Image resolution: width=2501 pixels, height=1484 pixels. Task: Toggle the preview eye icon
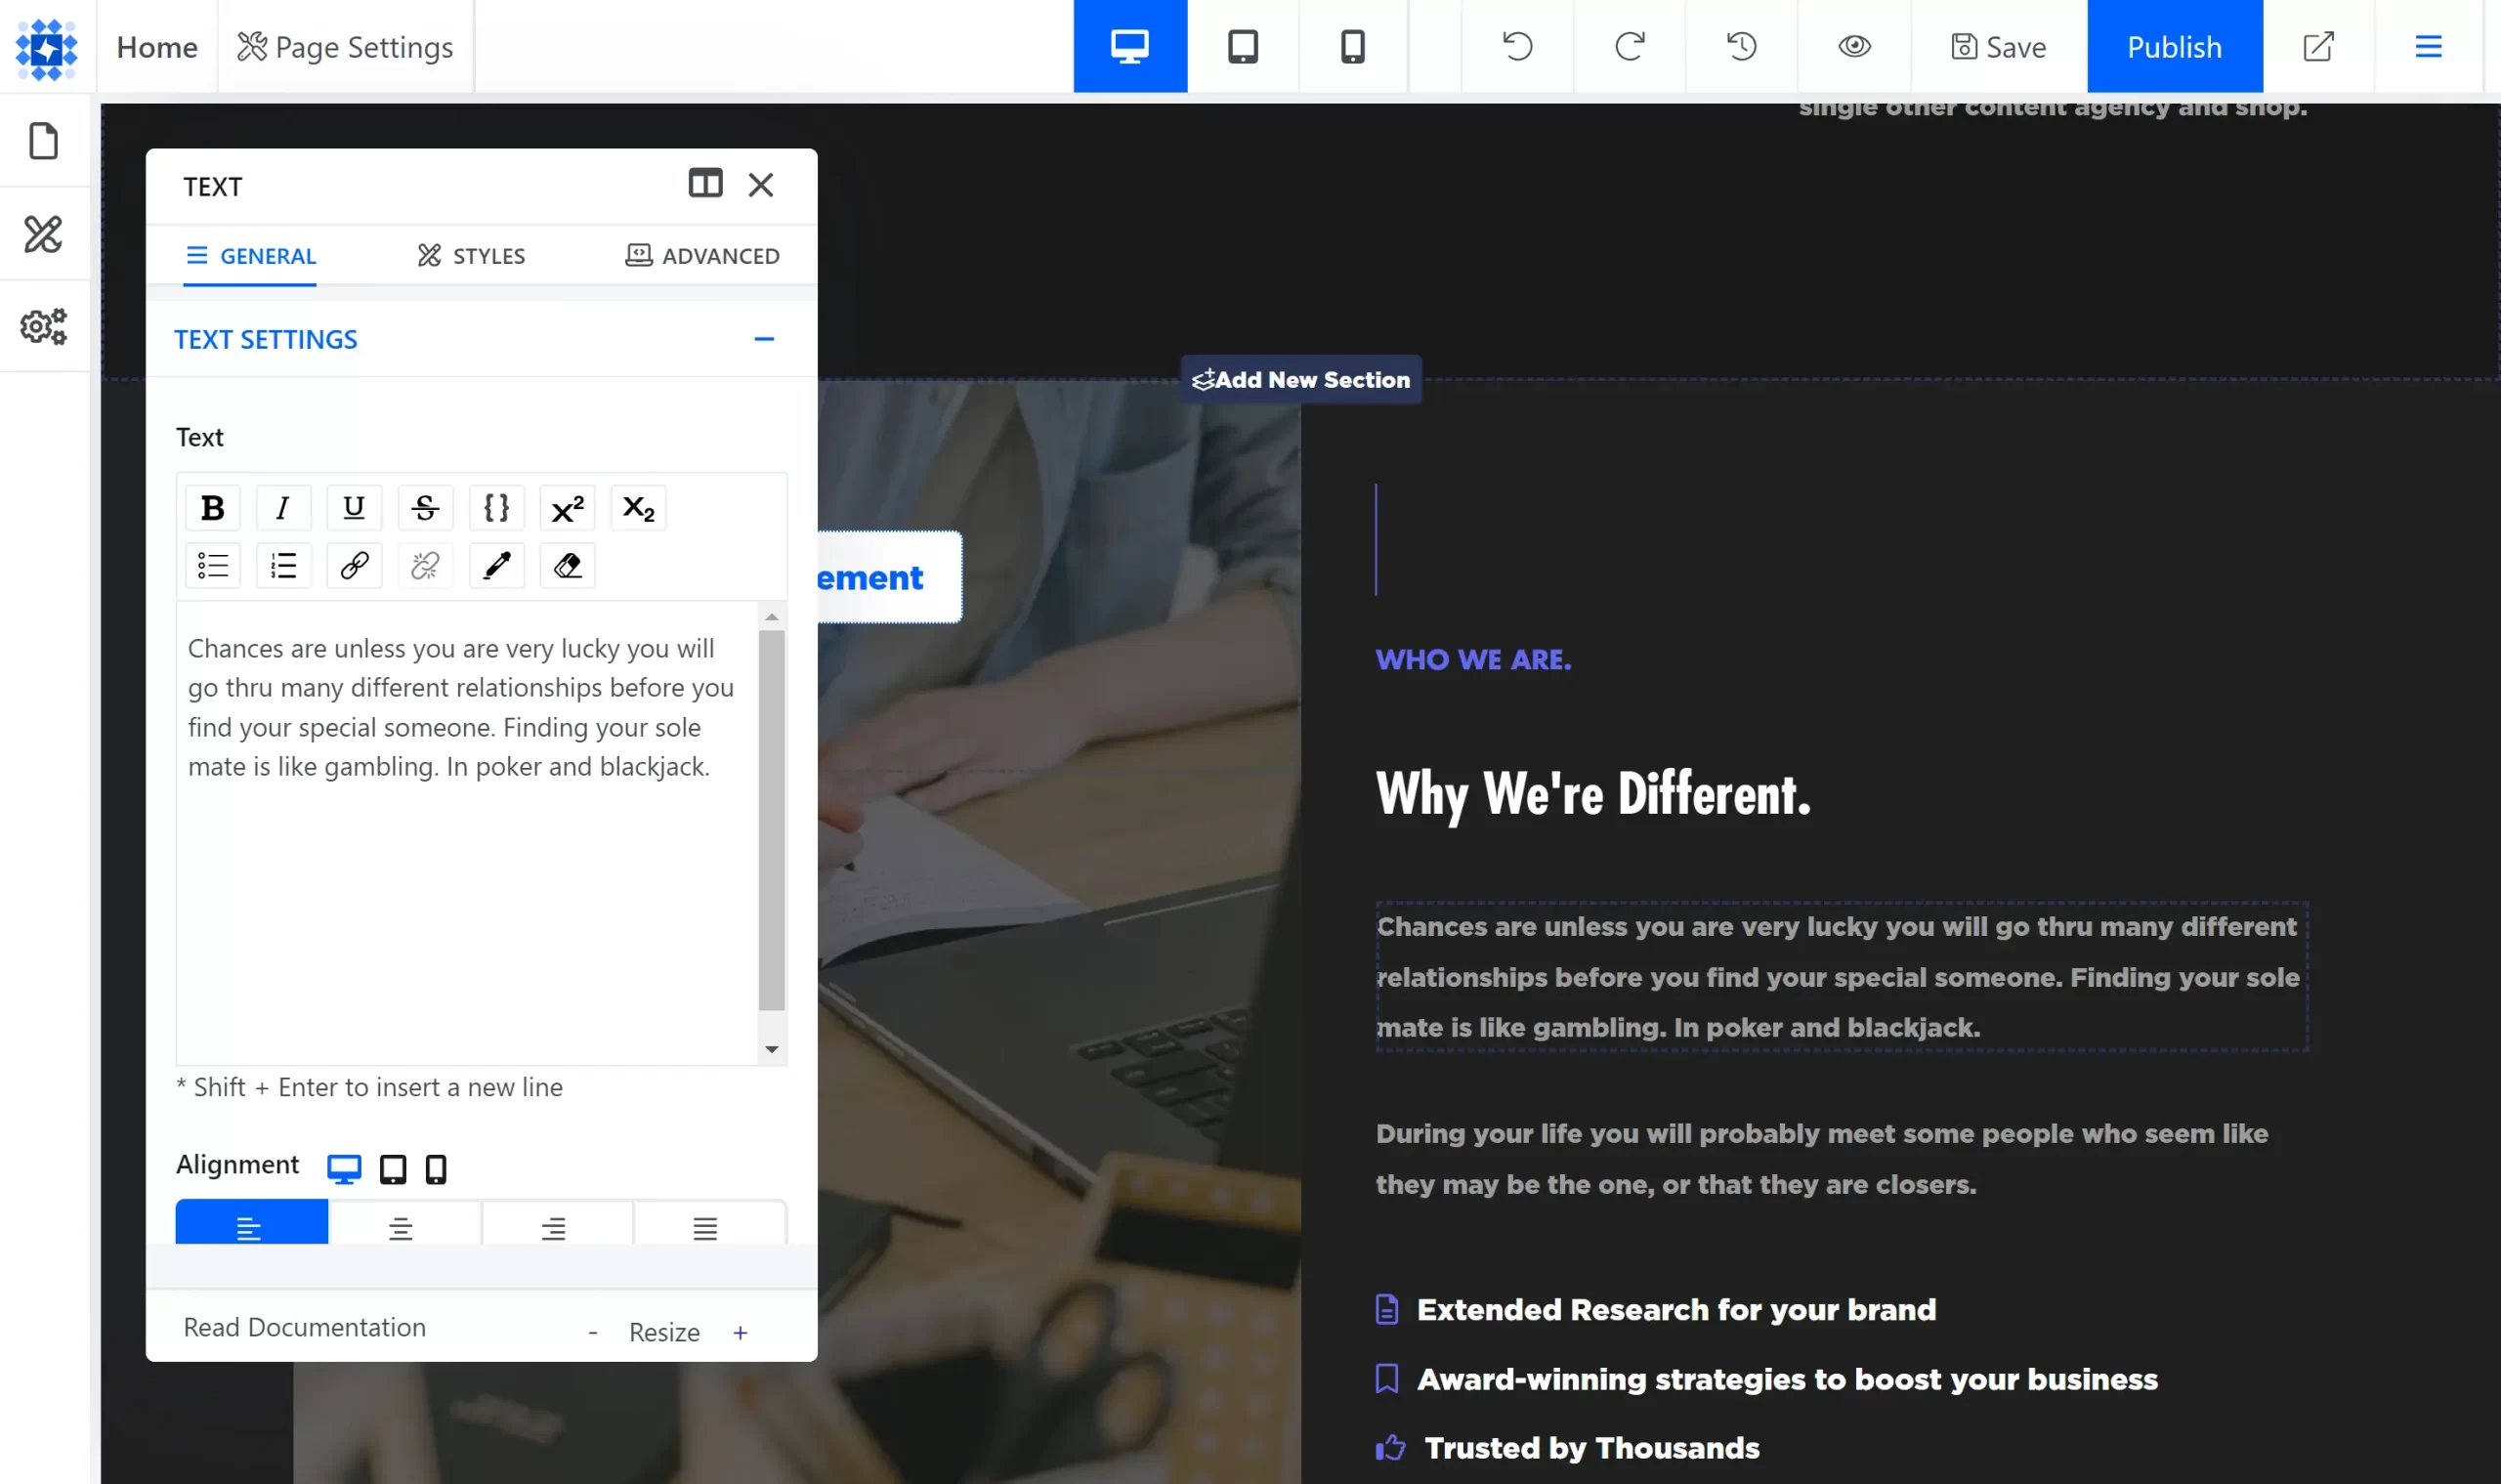(x=1854, y=46)
